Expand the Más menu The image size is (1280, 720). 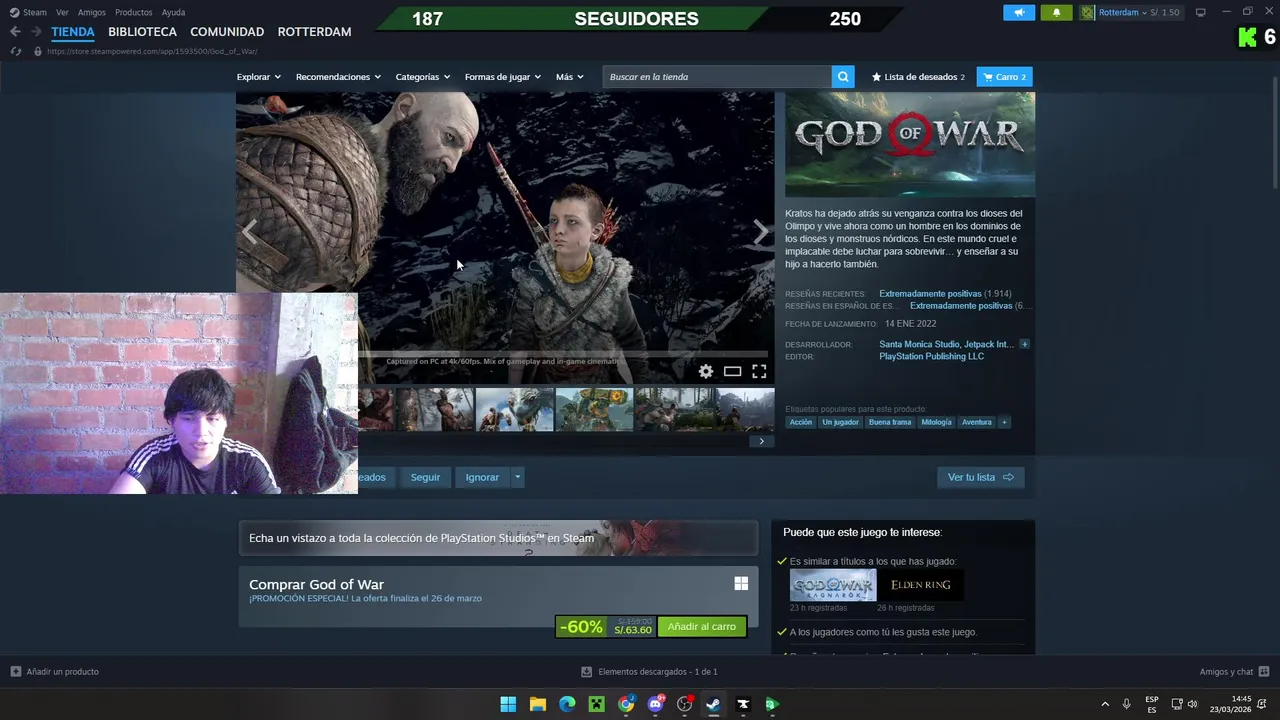[570, 77]
